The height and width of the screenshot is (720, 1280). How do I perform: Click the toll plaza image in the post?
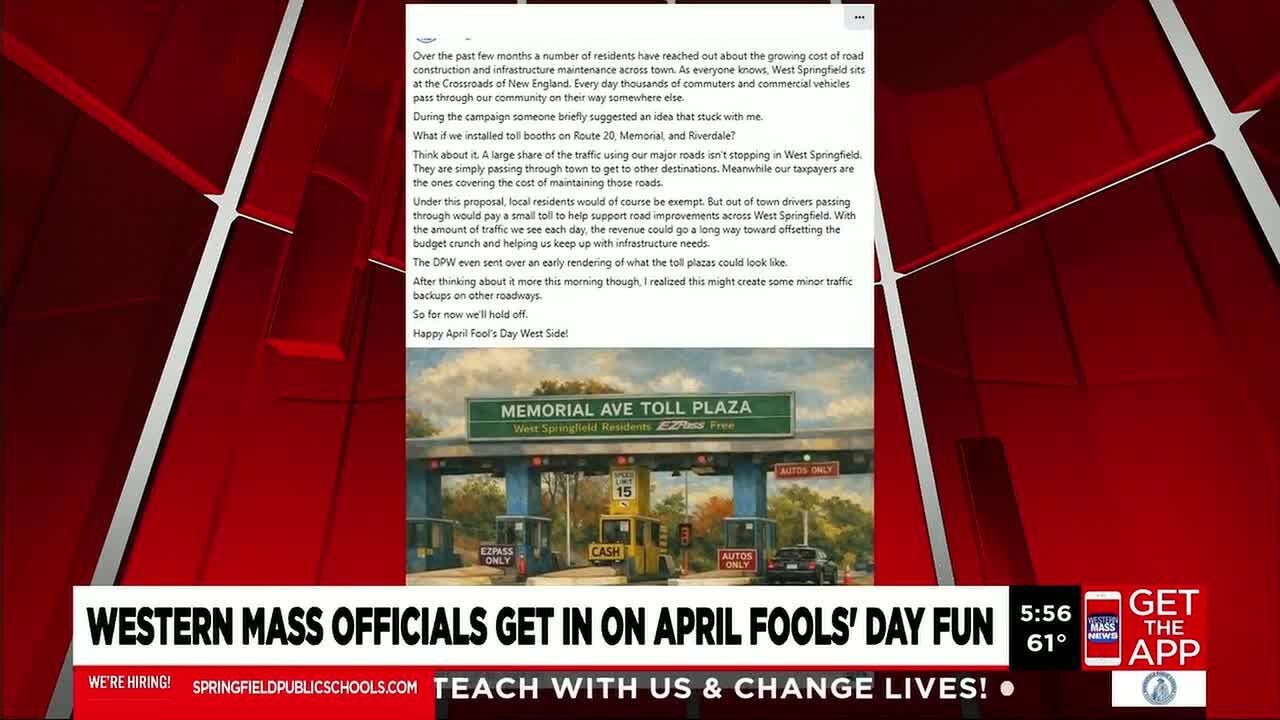639,466
